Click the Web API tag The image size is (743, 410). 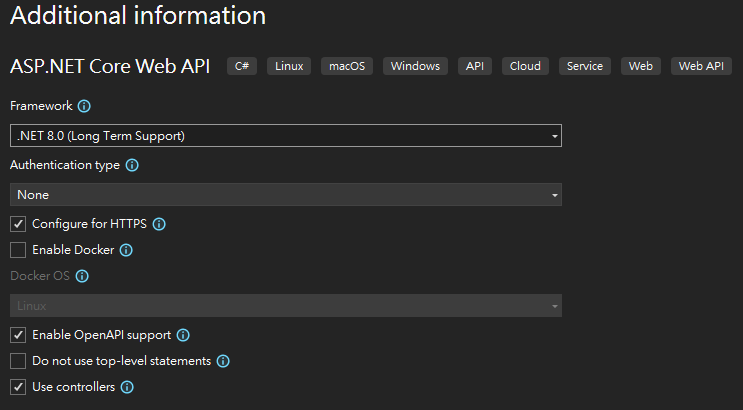701,66
